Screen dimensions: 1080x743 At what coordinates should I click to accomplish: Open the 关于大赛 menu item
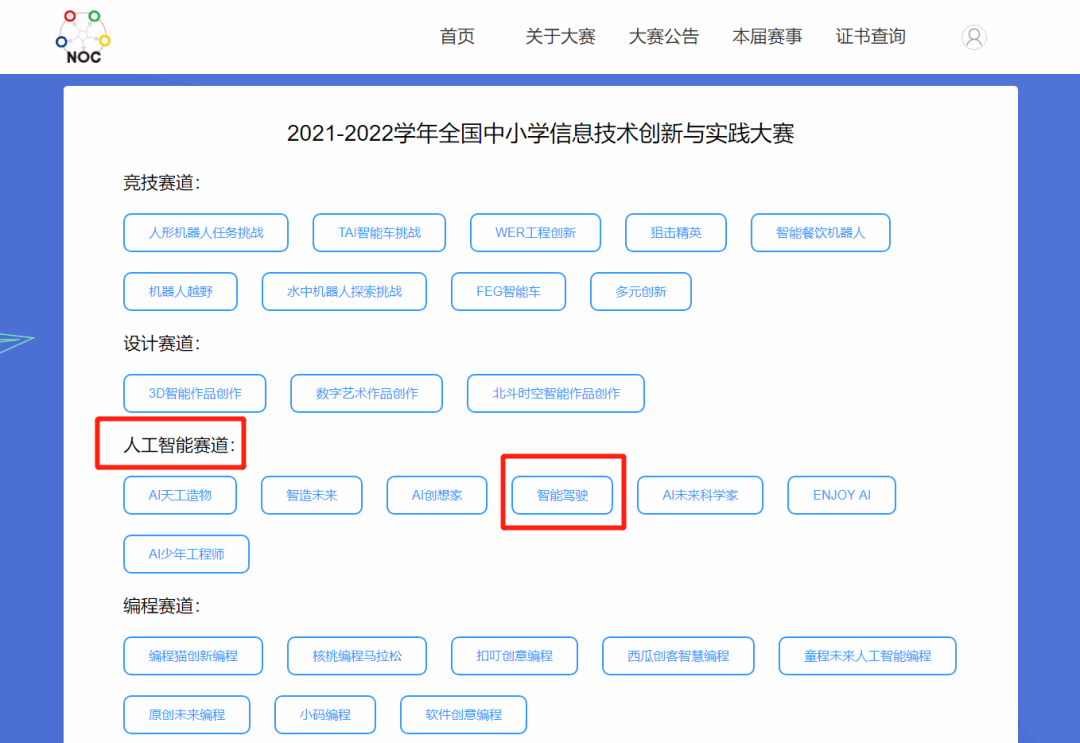[x=560, y=36]
